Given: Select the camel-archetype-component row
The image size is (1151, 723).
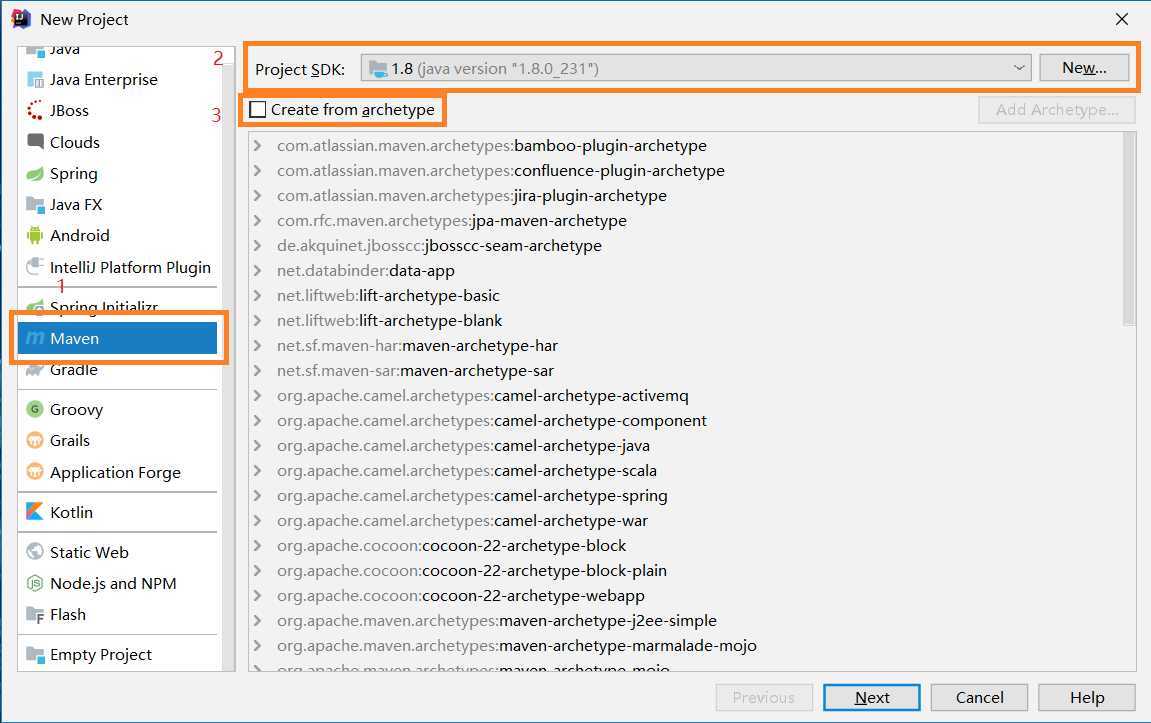Looking at the screenshot, I should point(686,421).
